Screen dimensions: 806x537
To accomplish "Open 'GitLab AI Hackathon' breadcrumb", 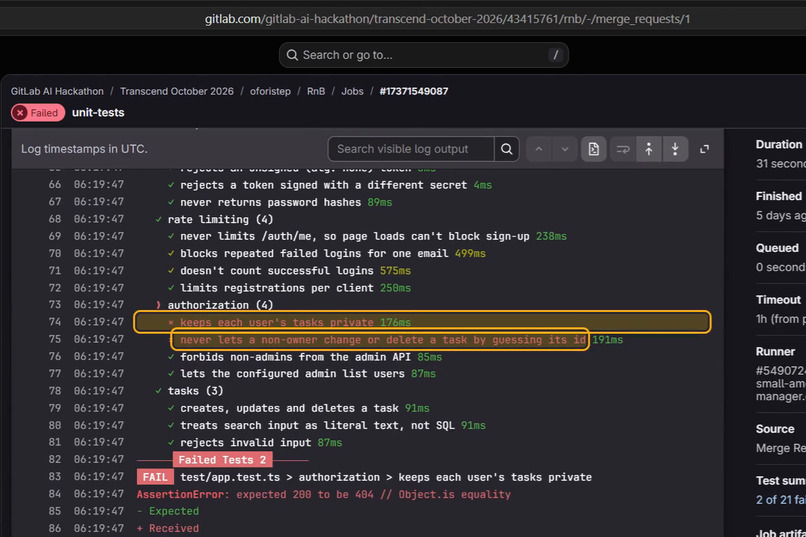I will pos(57,91).
